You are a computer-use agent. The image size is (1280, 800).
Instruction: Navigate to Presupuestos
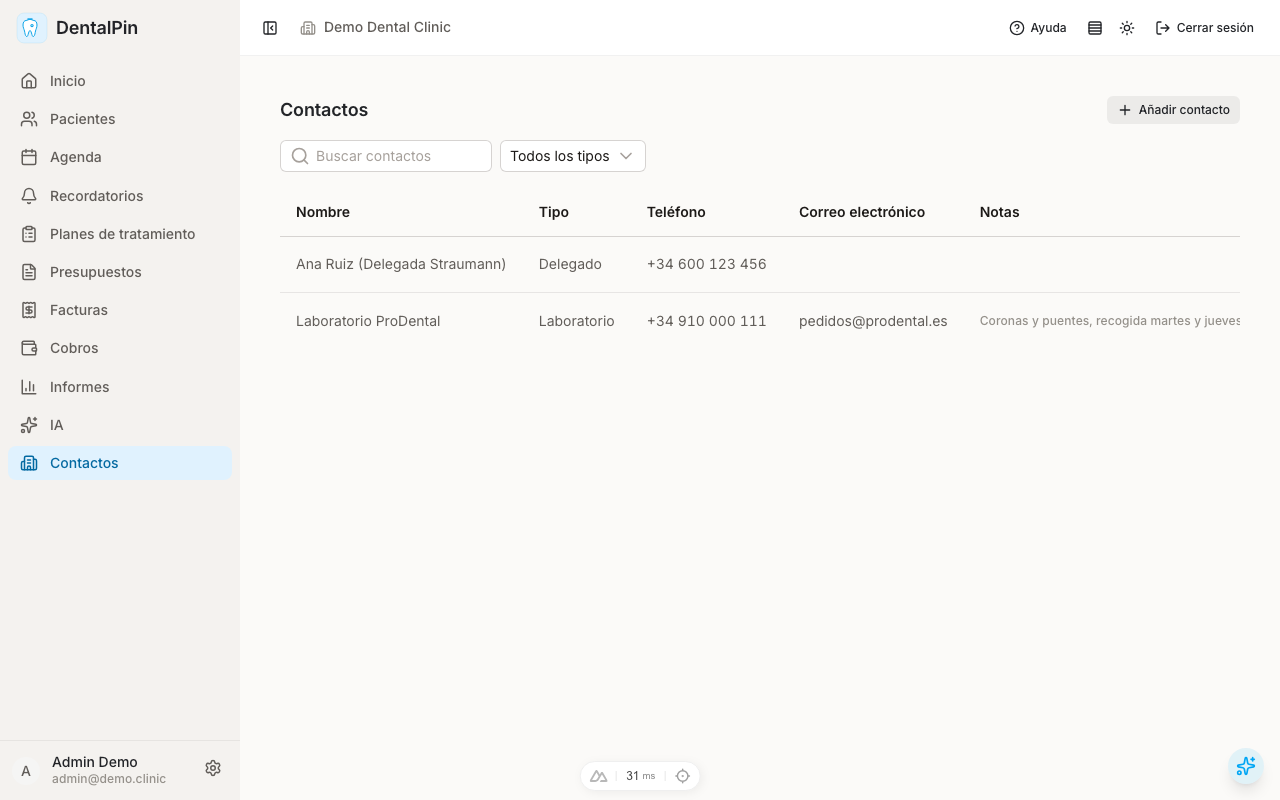(120, 272)
